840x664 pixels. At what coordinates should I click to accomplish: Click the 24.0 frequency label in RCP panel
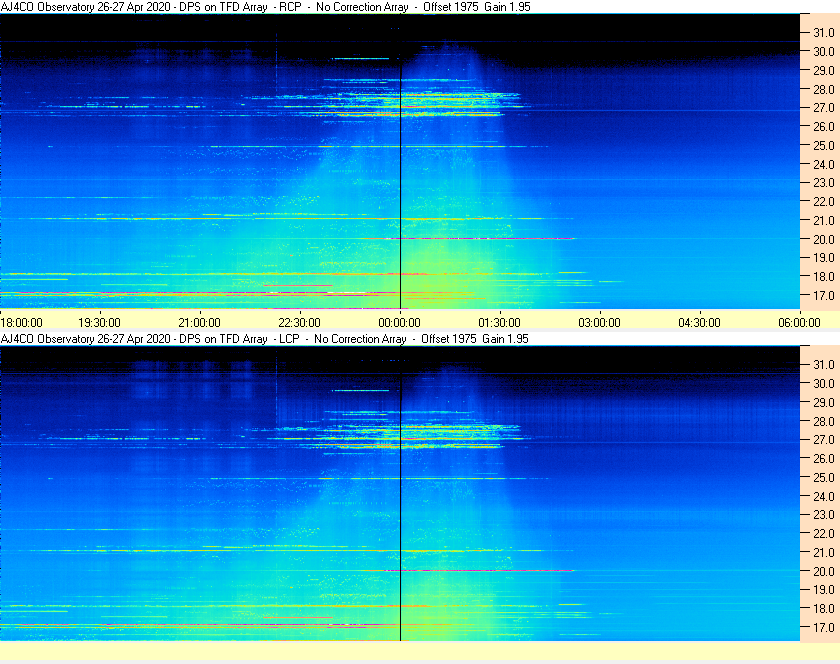824,164
